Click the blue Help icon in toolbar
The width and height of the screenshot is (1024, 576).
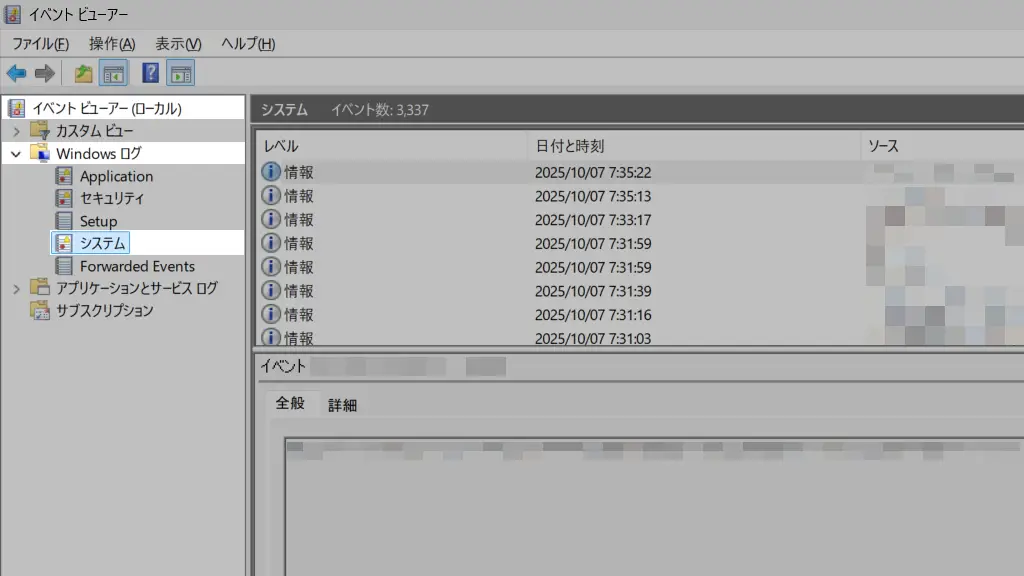tap(150, 73)
